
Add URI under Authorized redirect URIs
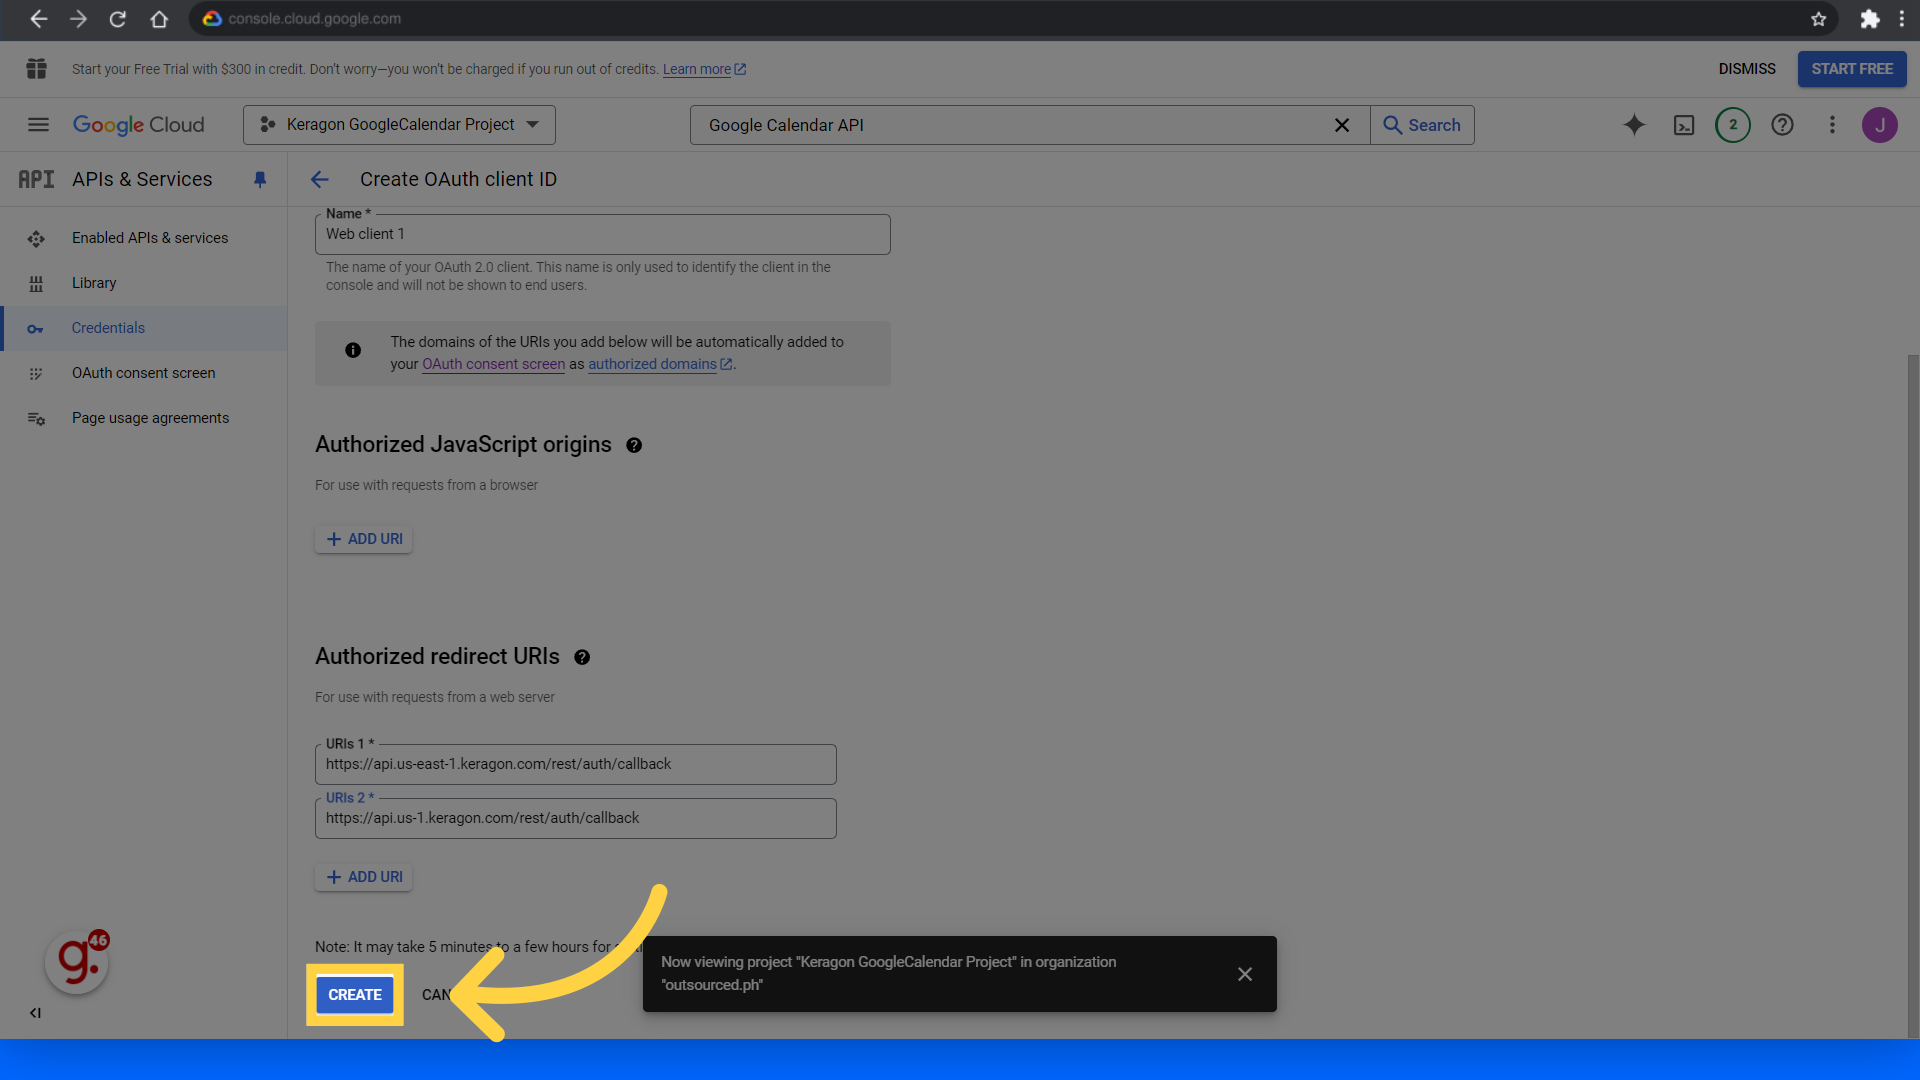[364, 877]
